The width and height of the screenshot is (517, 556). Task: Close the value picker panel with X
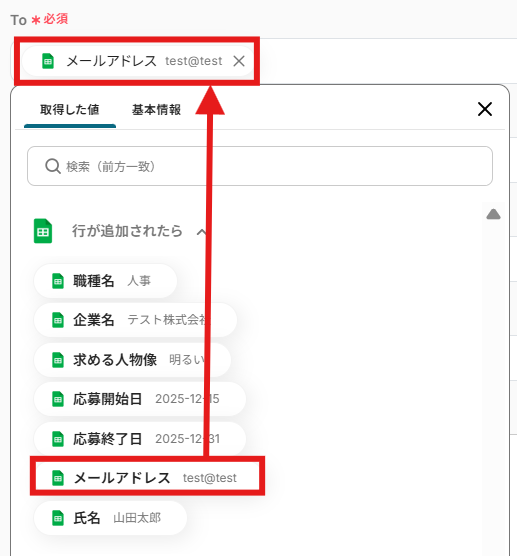coord(485,109)
